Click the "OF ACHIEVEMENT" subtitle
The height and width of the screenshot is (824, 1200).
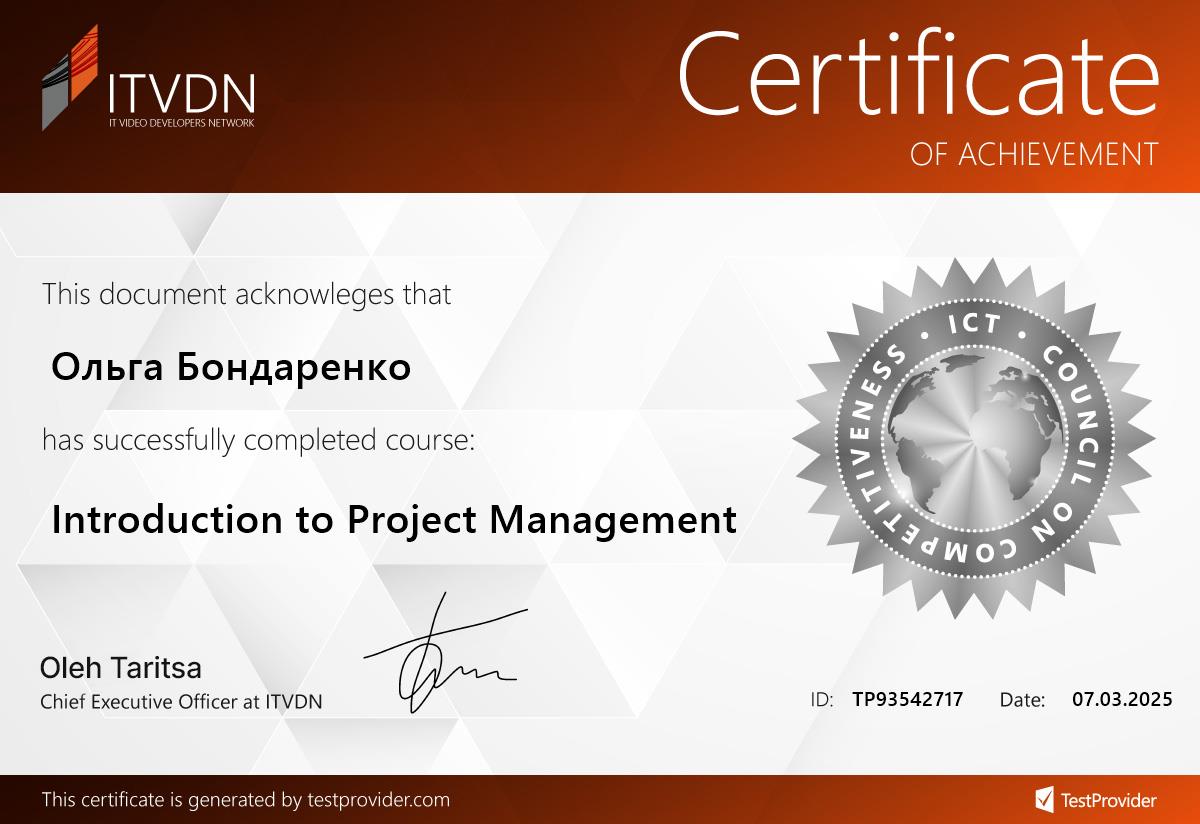click(x=1034, y=154)
